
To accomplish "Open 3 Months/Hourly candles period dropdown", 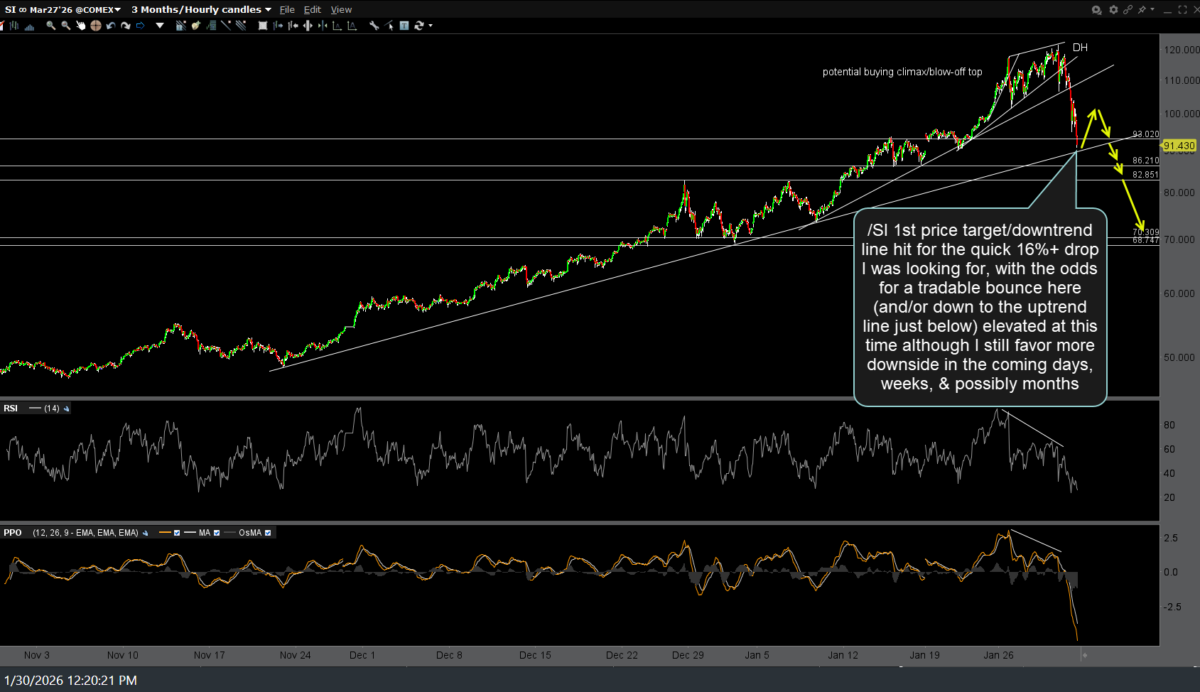I will click(201, 9).
